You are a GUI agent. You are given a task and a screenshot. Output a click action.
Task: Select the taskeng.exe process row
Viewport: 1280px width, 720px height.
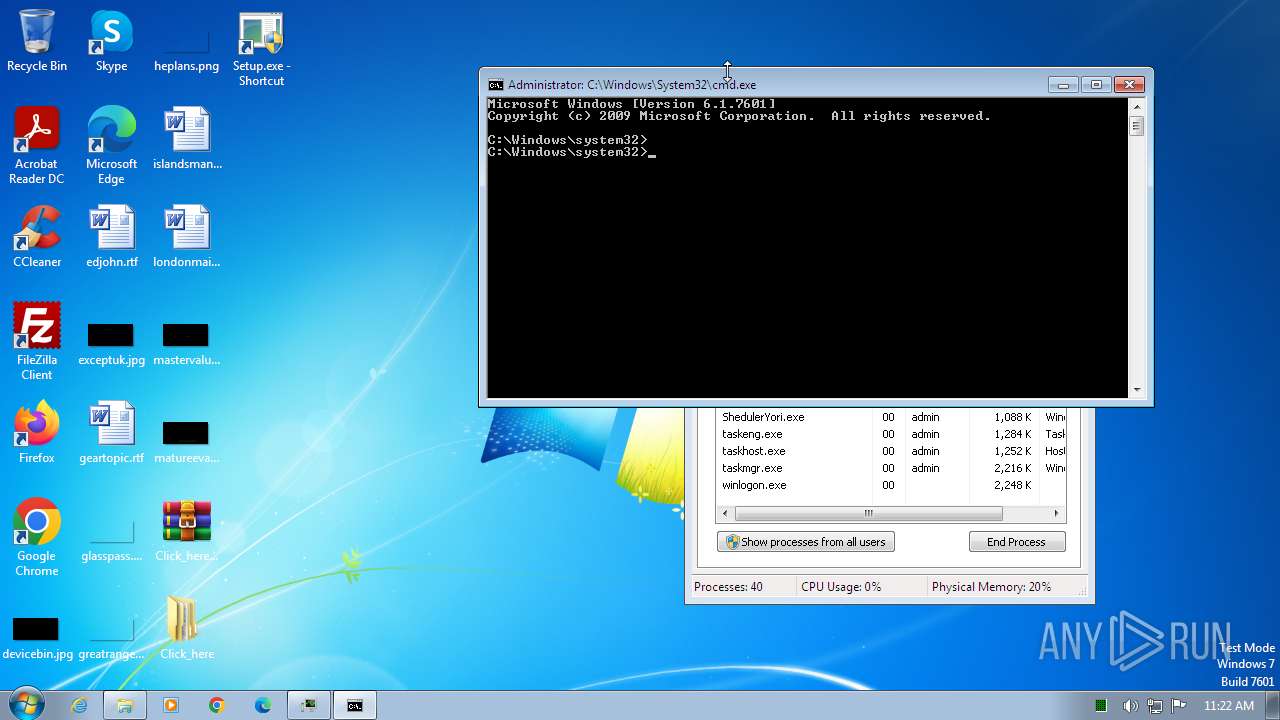tap(891, 434)
